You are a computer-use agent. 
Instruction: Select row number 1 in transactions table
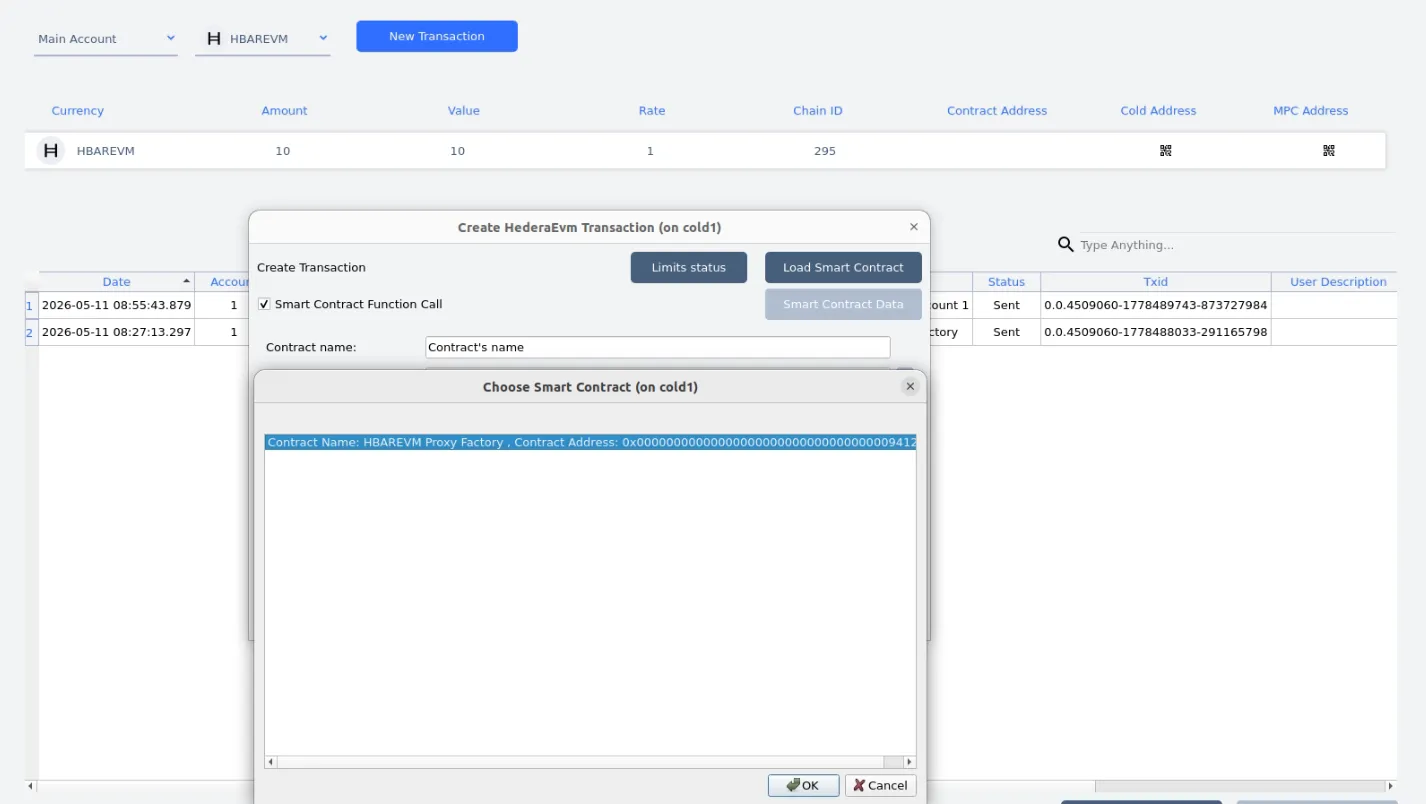point(30,305)
